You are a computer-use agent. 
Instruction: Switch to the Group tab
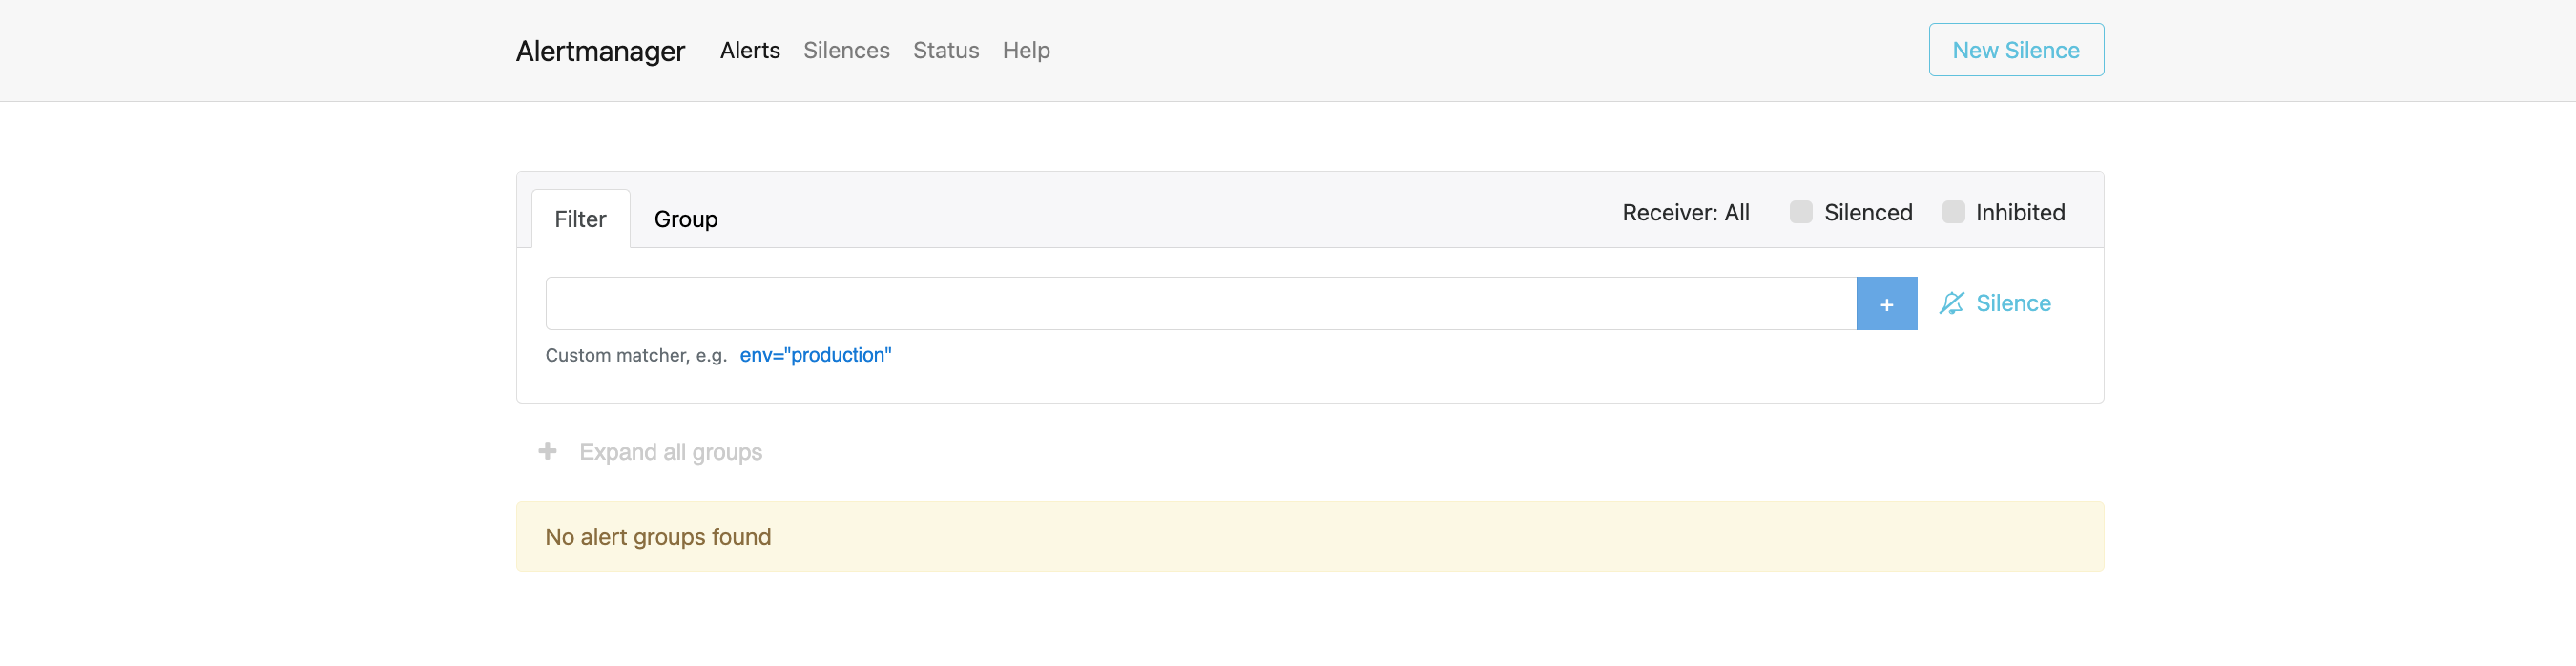(x=685, y=219)
